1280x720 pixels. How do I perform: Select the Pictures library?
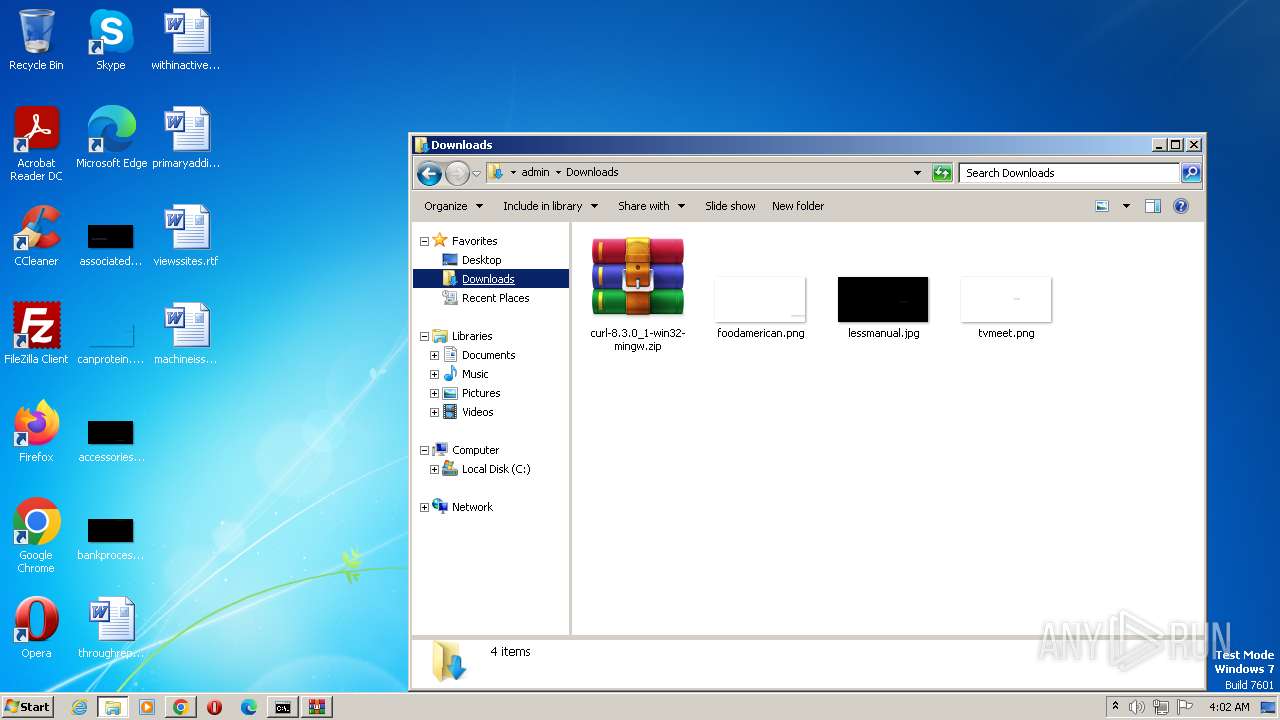coord(481,393)
